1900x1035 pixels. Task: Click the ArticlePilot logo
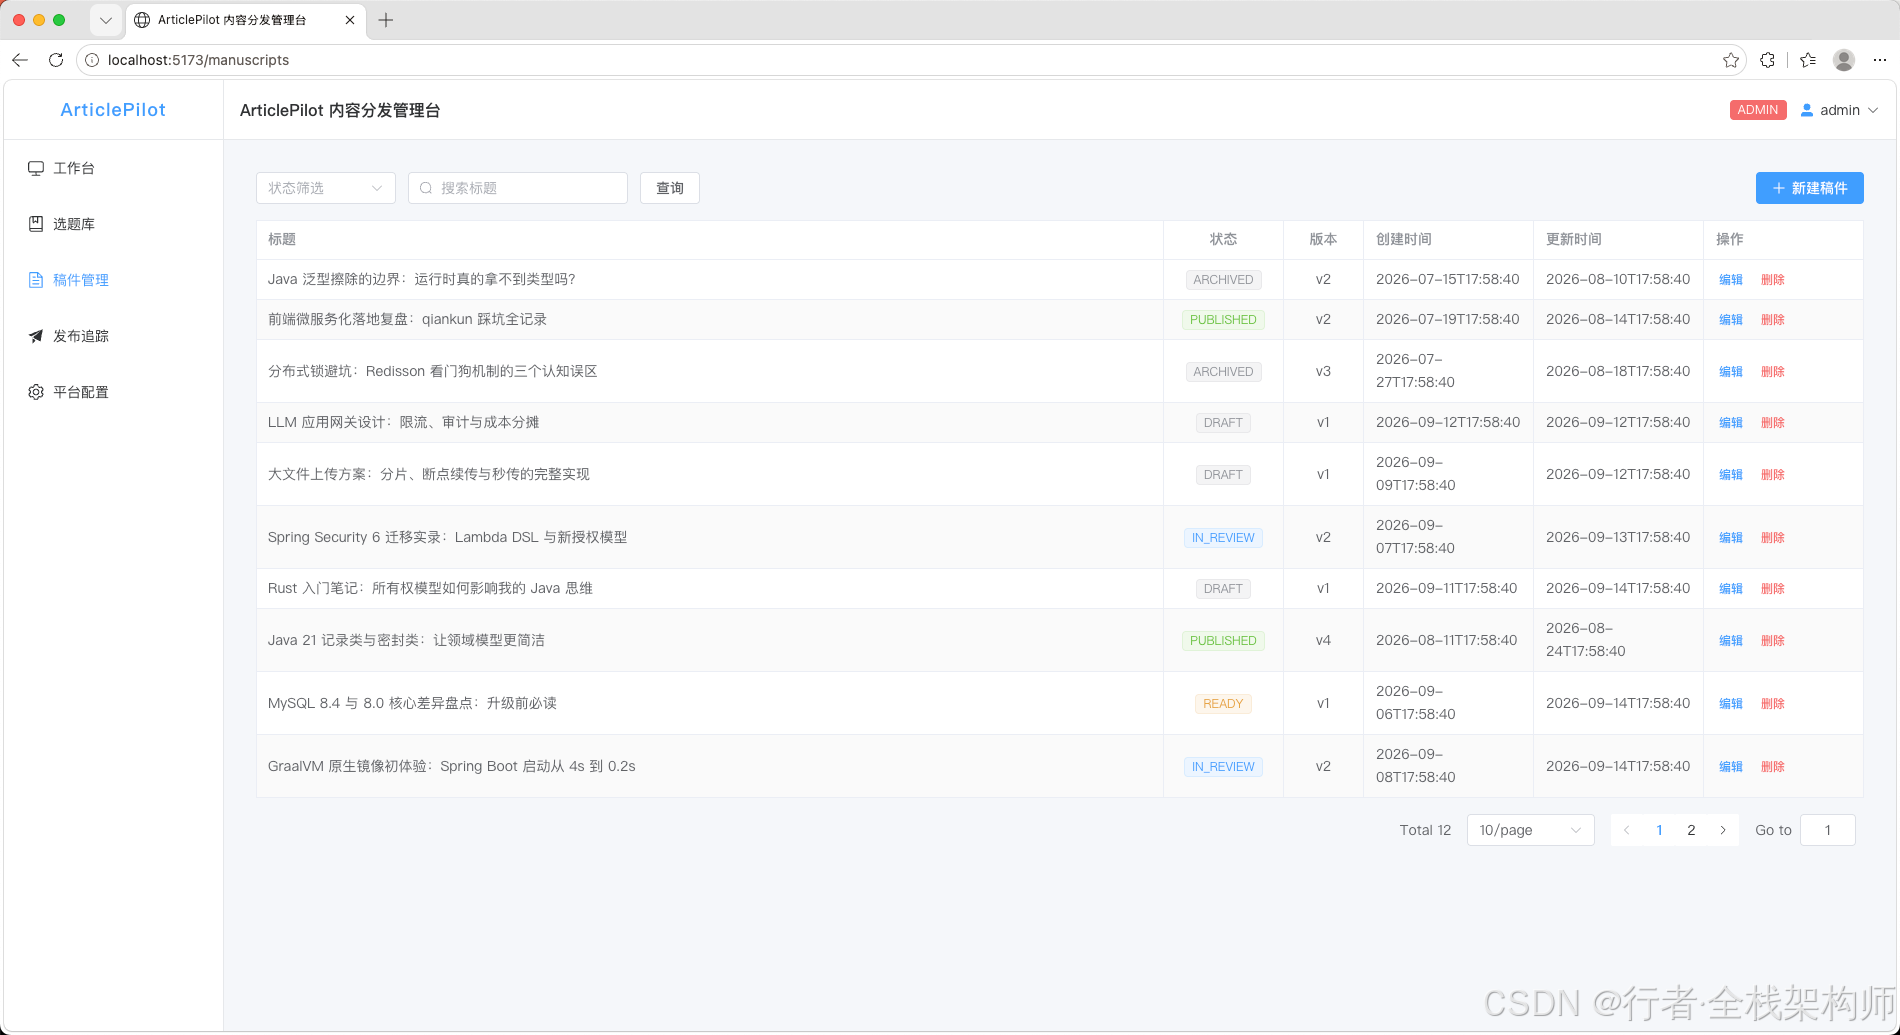(x=113, y=110)
